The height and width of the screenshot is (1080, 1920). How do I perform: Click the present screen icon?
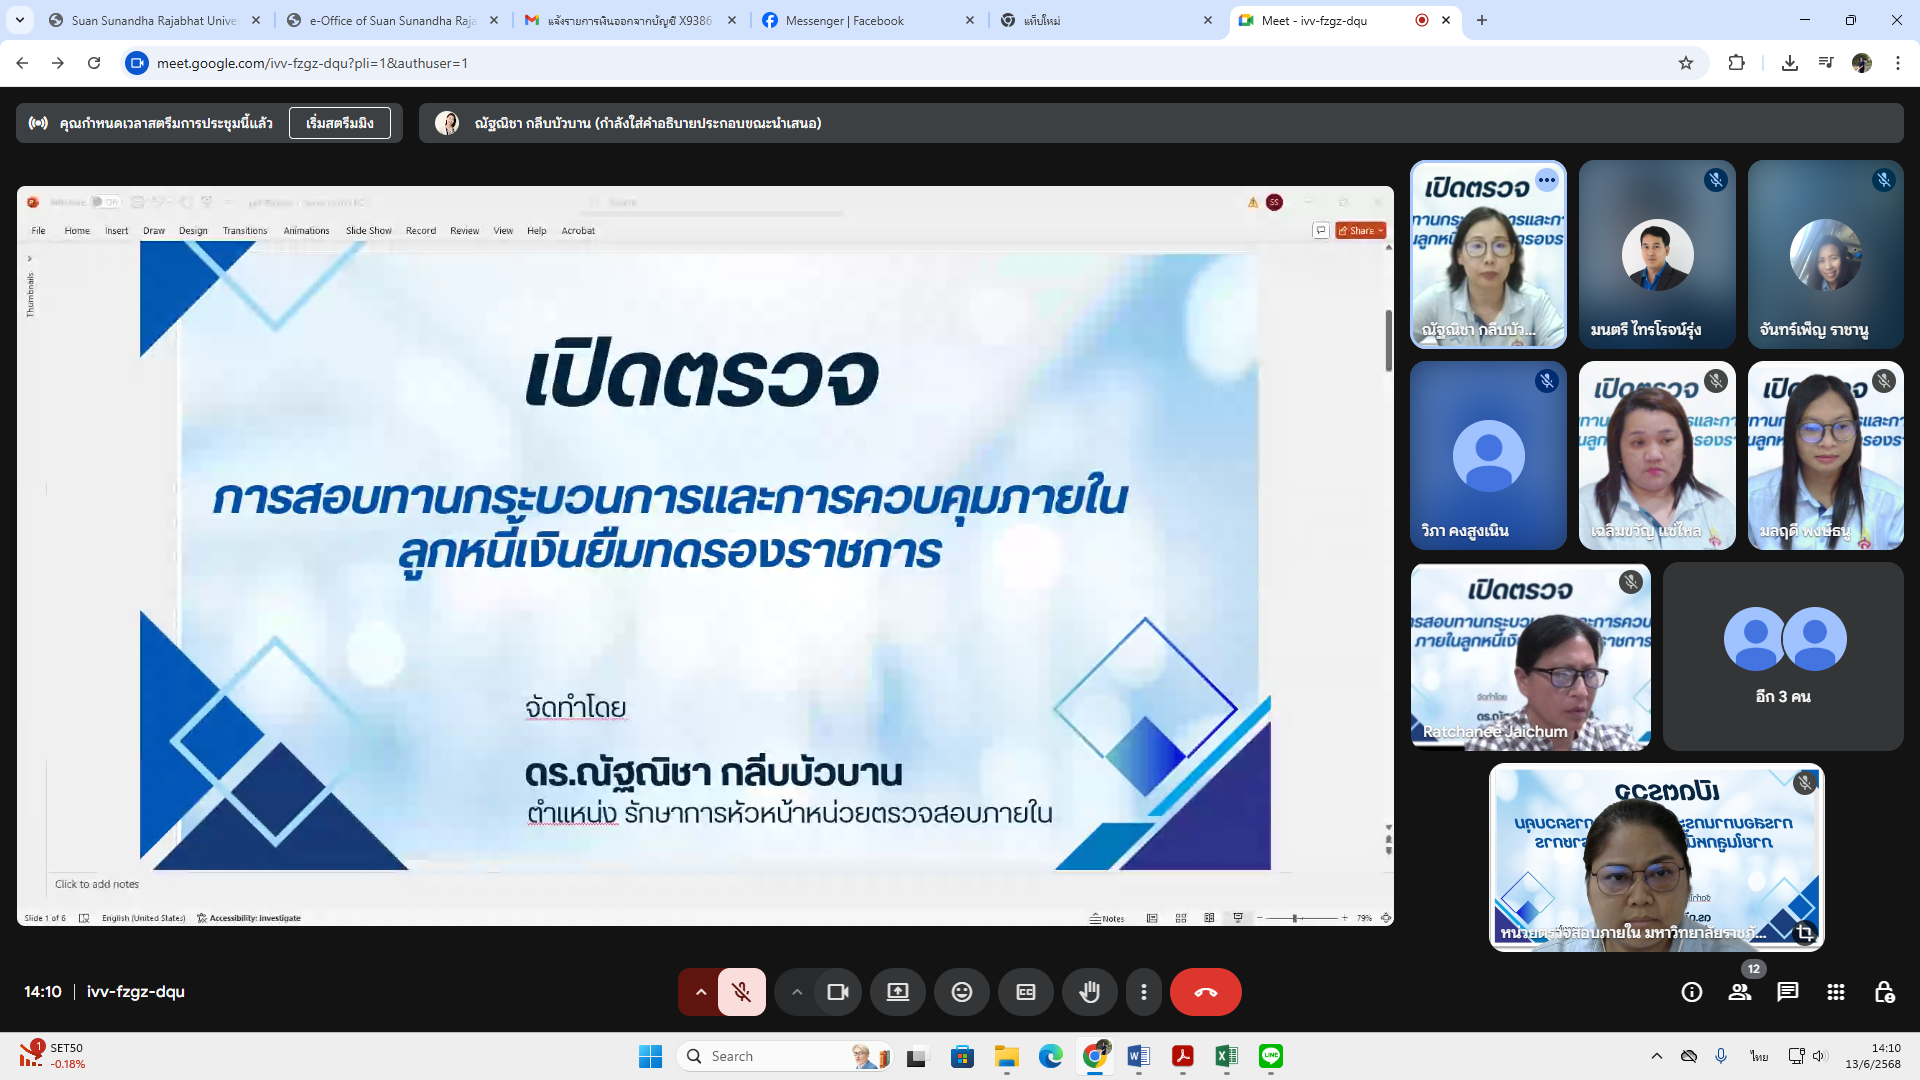[x=897, y=992]
